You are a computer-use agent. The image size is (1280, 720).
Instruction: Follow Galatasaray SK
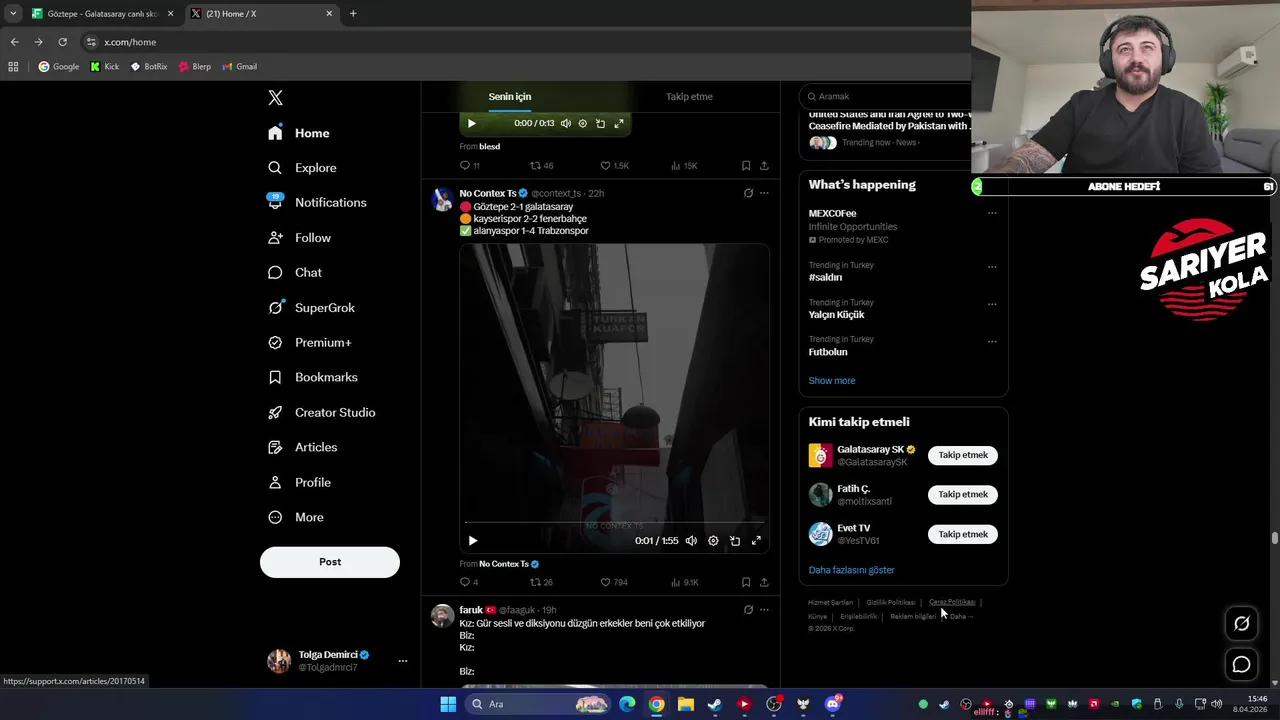963,455
